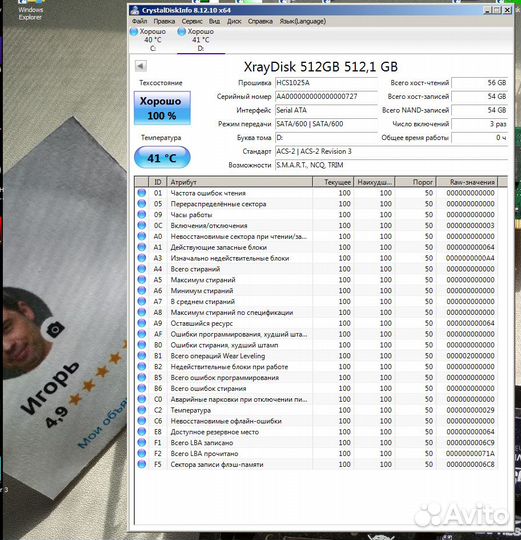
Task: Select attribute Недействительные блоки при работе
Action: point(229,366)
